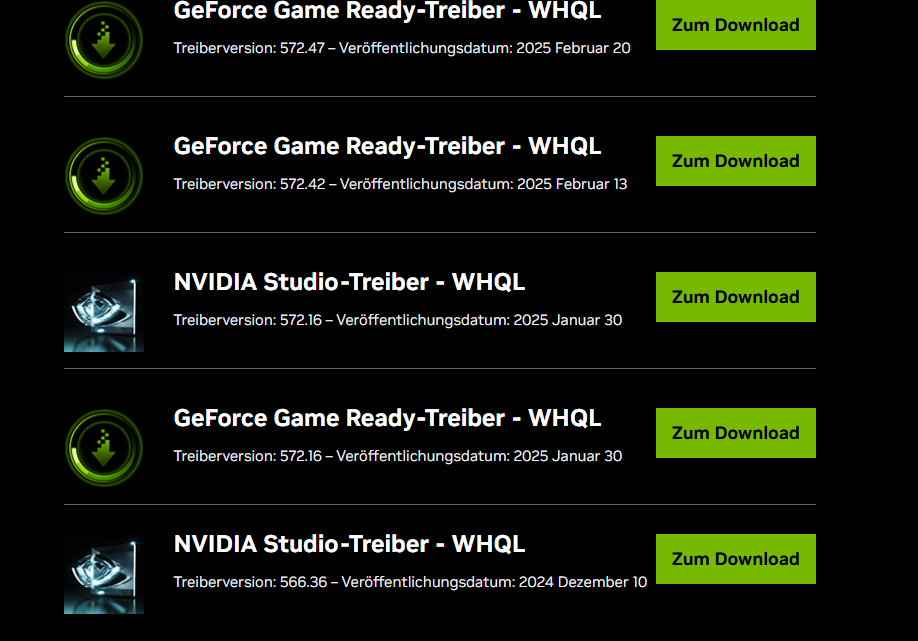The height and width of the screenshot is (641, 918).
Task: Open Zum Download for Game Ready driver 572.16
Action: [x=735, y=433]
